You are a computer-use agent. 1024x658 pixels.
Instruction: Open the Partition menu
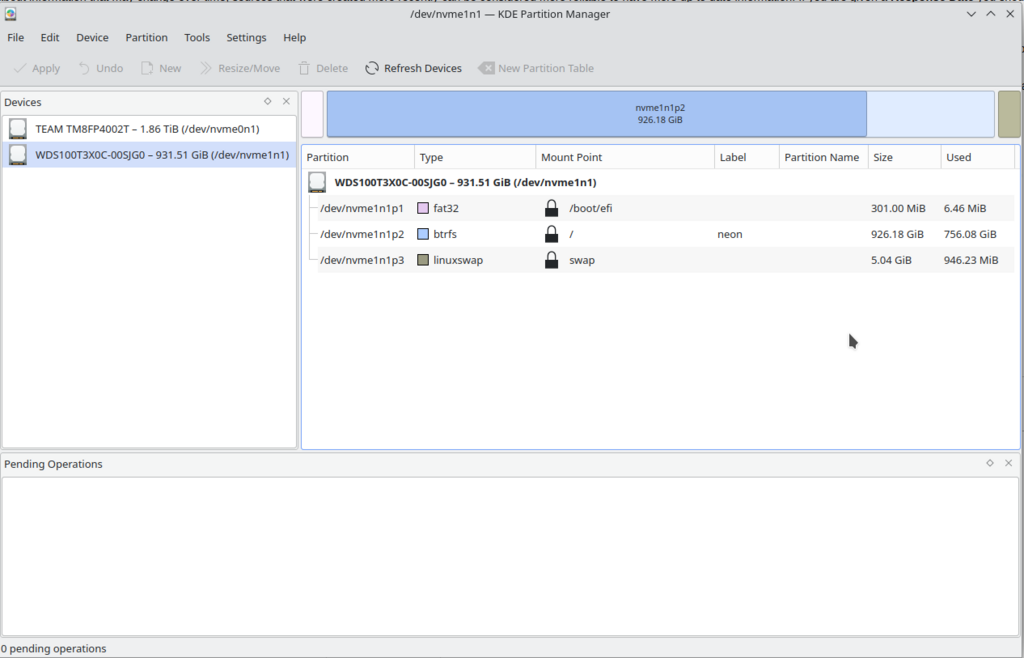146,37
